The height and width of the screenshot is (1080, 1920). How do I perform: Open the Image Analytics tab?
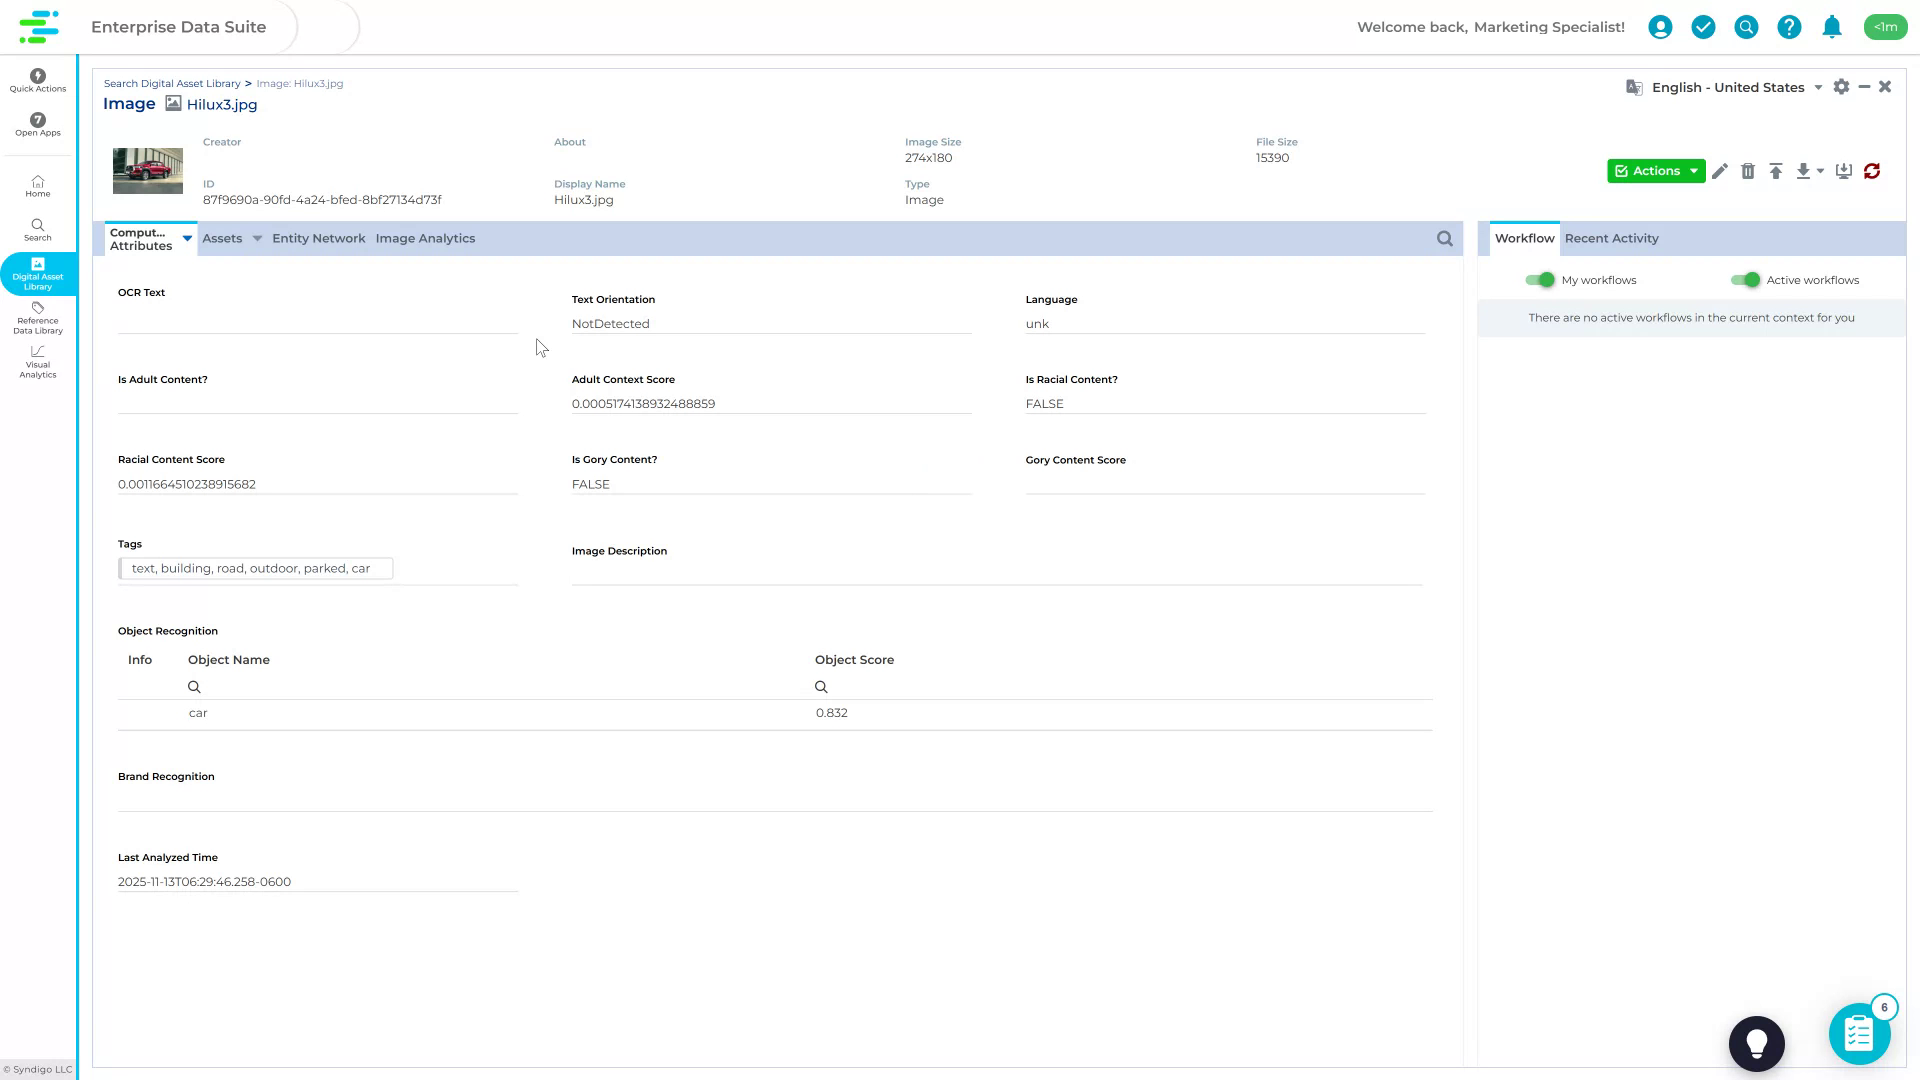(x=425, y=238)
